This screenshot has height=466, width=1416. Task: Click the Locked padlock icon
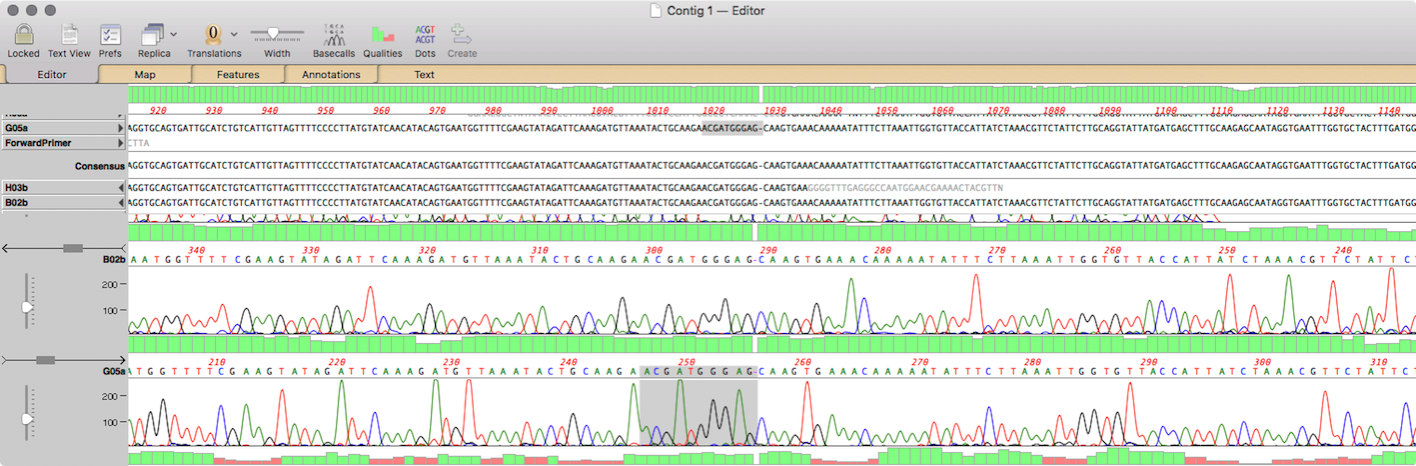(23, 36)
